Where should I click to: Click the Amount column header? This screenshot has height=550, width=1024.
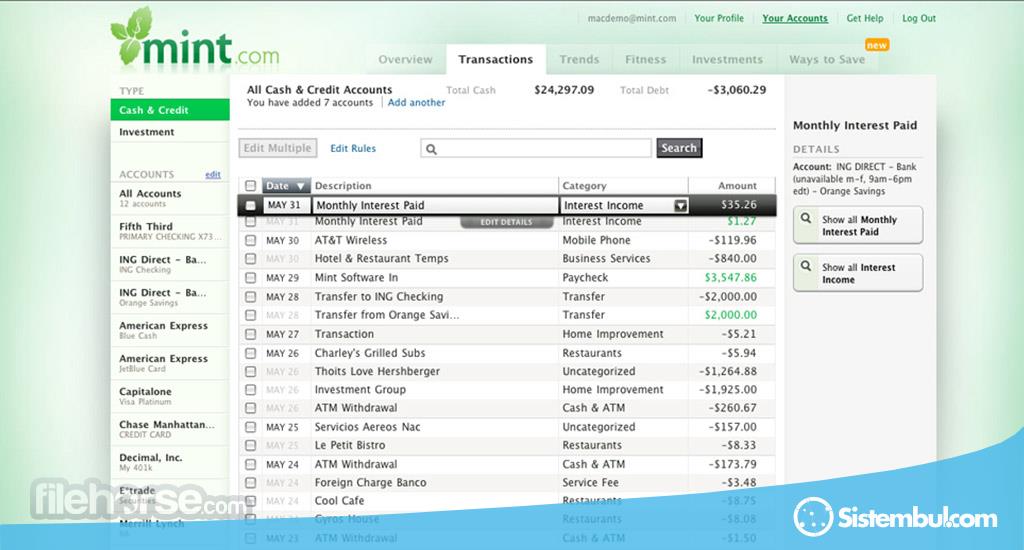point(737,186)
